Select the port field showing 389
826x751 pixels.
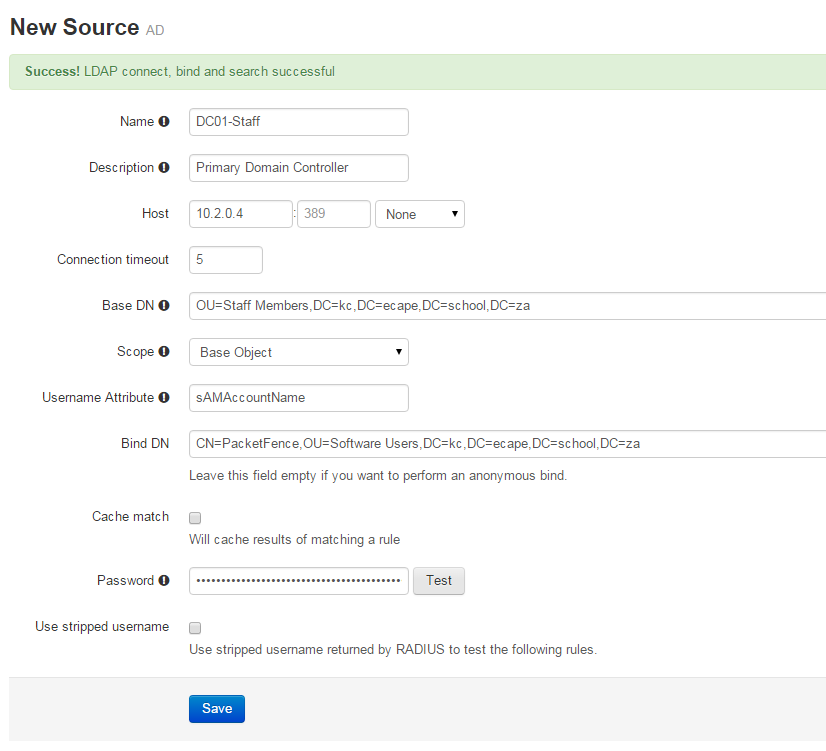[334, 214]
